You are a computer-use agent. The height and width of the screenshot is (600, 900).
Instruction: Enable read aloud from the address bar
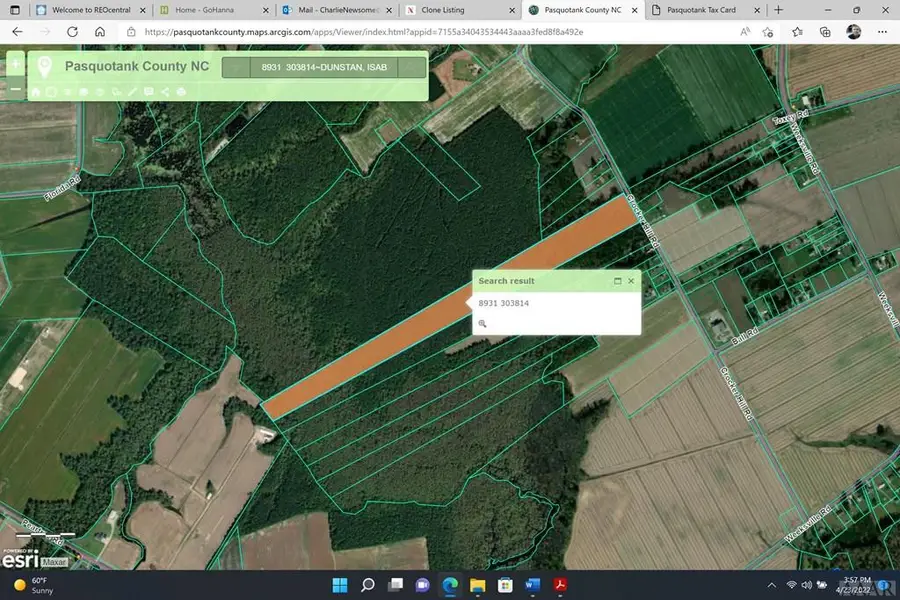coord(745,32)
